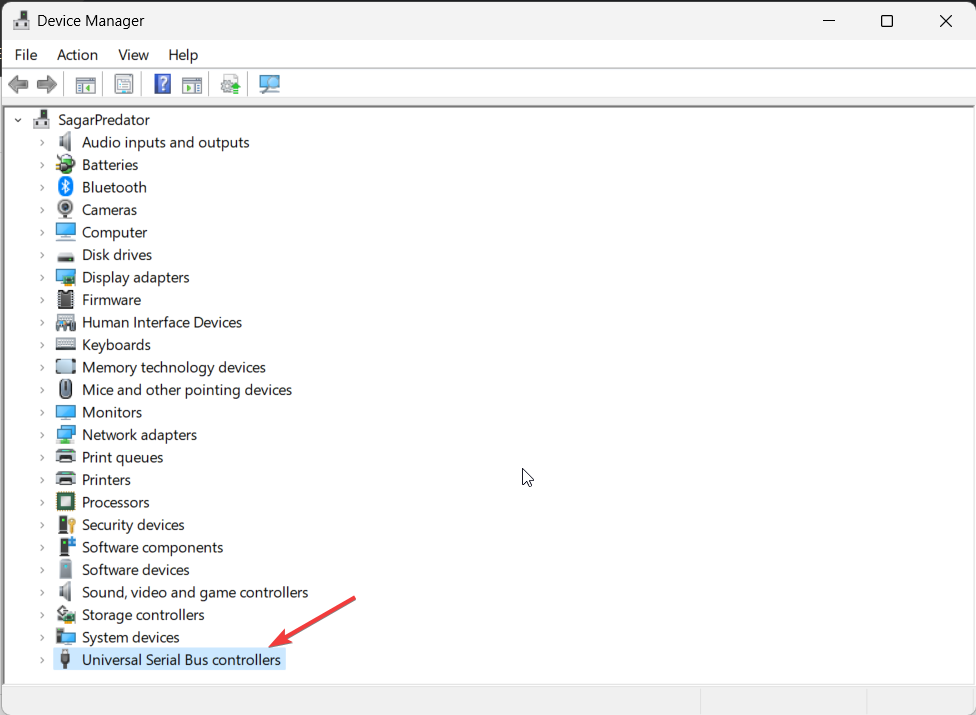
Task: Expand the Software components chevron
Action: tap(42, 547)
